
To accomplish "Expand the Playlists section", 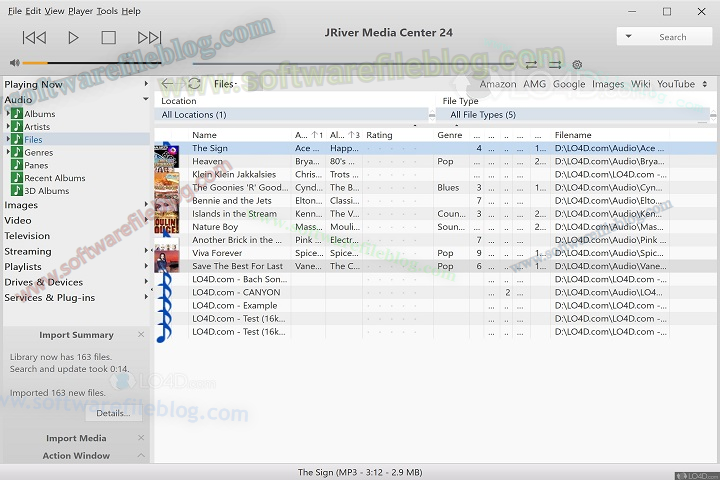I will 146,267.
